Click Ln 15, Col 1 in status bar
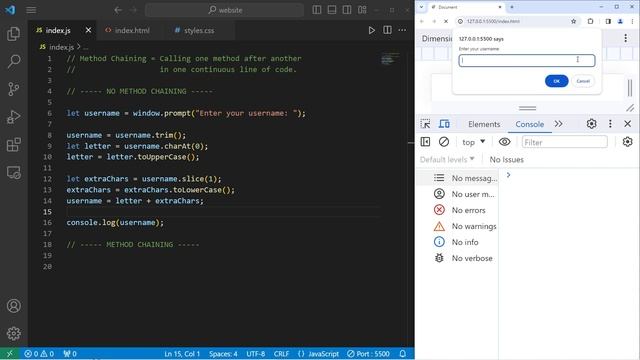 pyautogui.click(x=182, y=354)
